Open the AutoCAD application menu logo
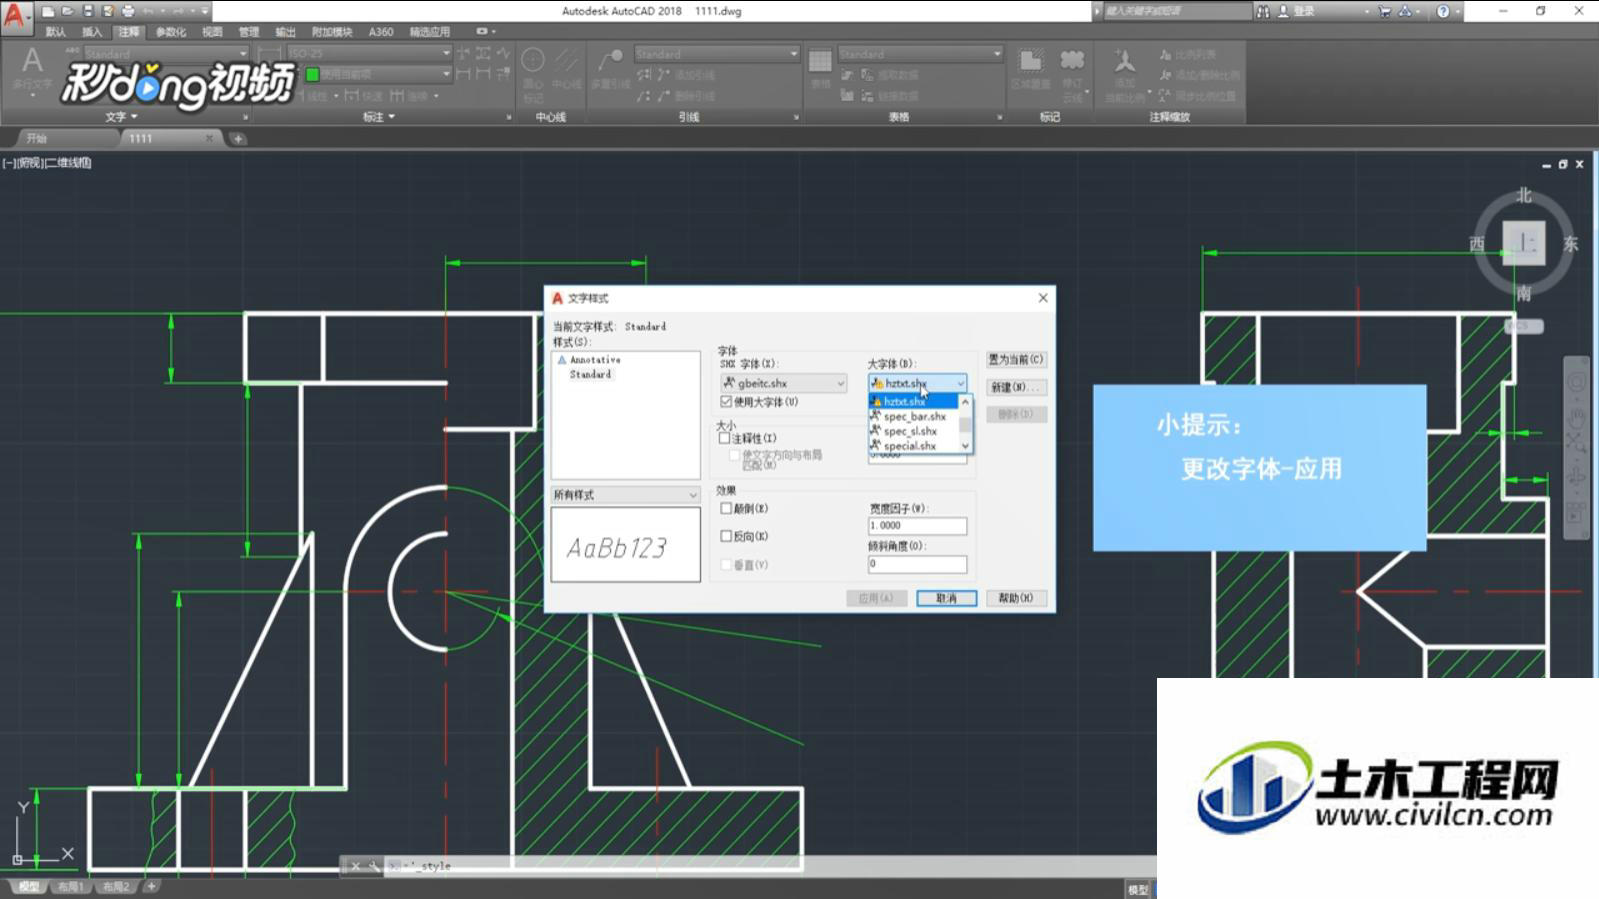The width and height of the screenshot is (1599, 899). [16, 17]
